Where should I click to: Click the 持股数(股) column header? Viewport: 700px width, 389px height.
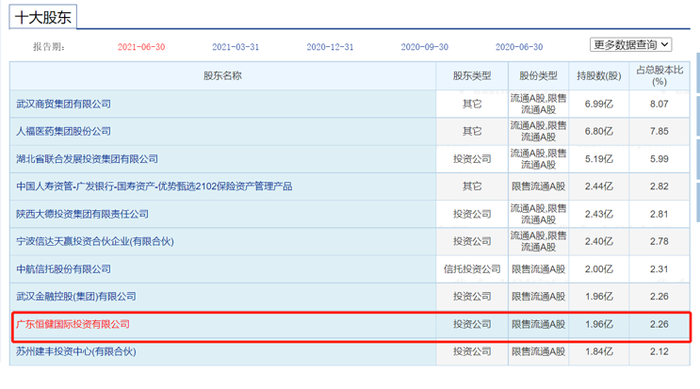599,76
